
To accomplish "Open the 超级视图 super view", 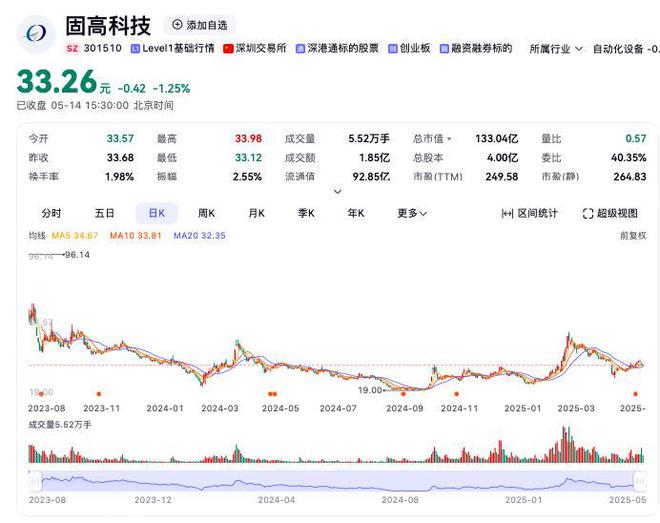I will 610,214.
